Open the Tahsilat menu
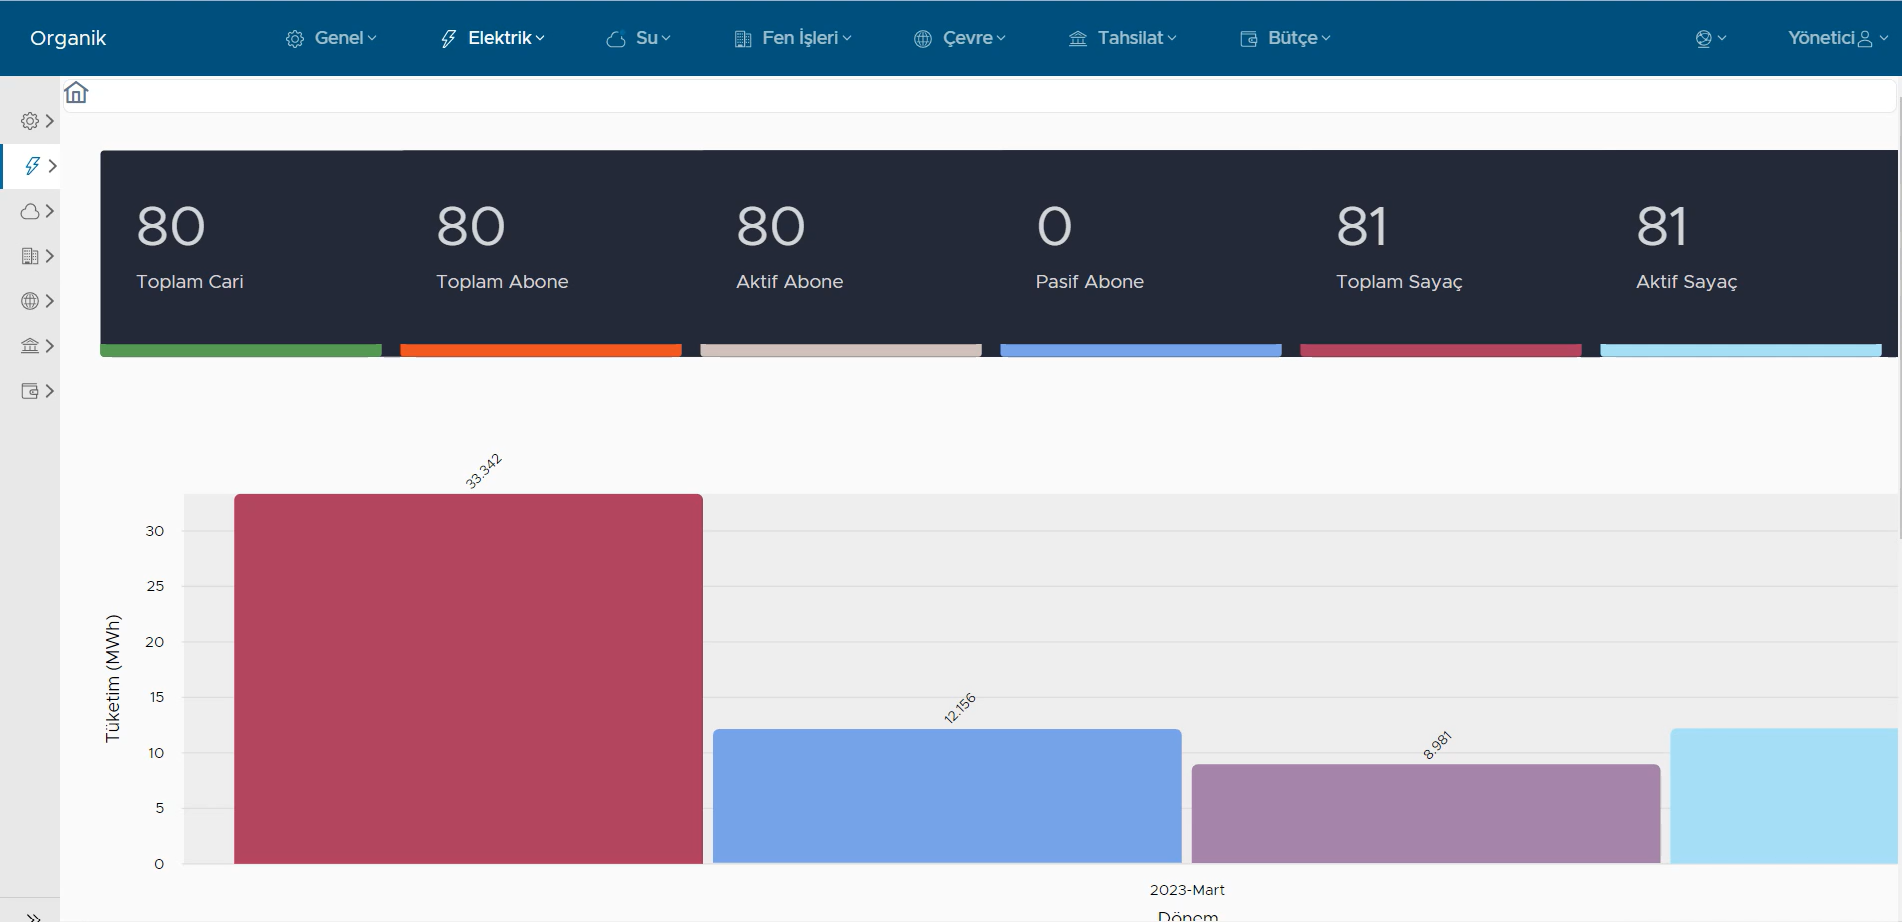 tap(1123, 38)
